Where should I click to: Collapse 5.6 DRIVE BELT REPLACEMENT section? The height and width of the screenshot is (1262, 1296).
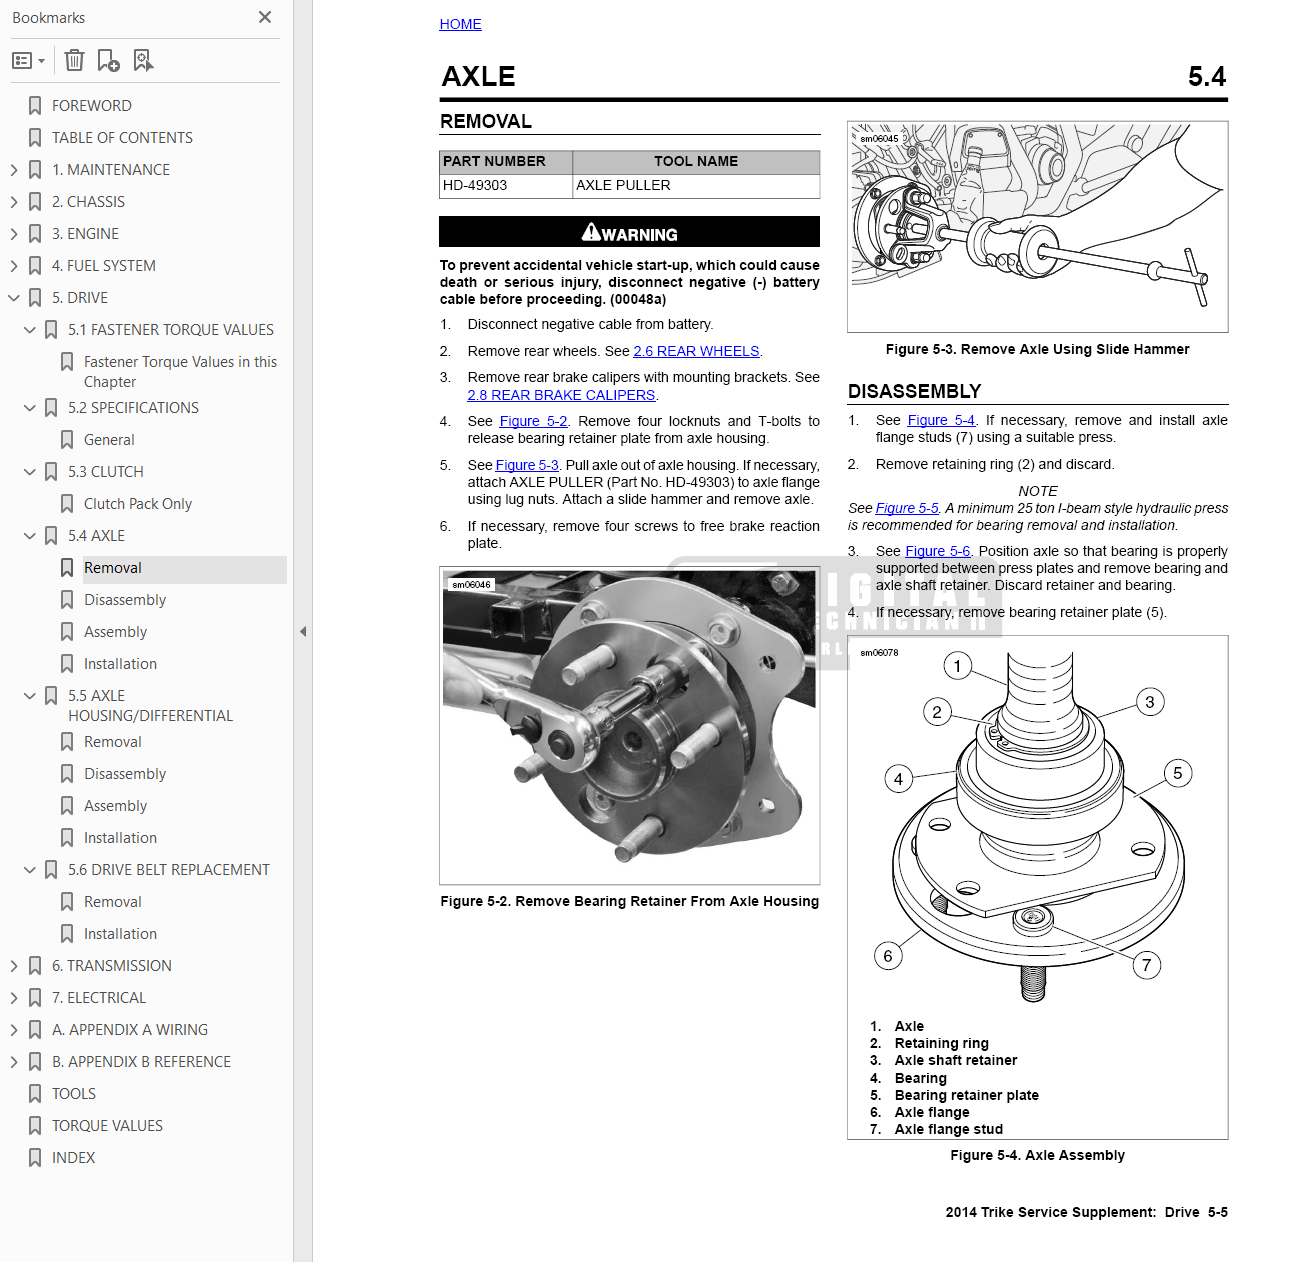pyautogui.click(x=30, y=870)
